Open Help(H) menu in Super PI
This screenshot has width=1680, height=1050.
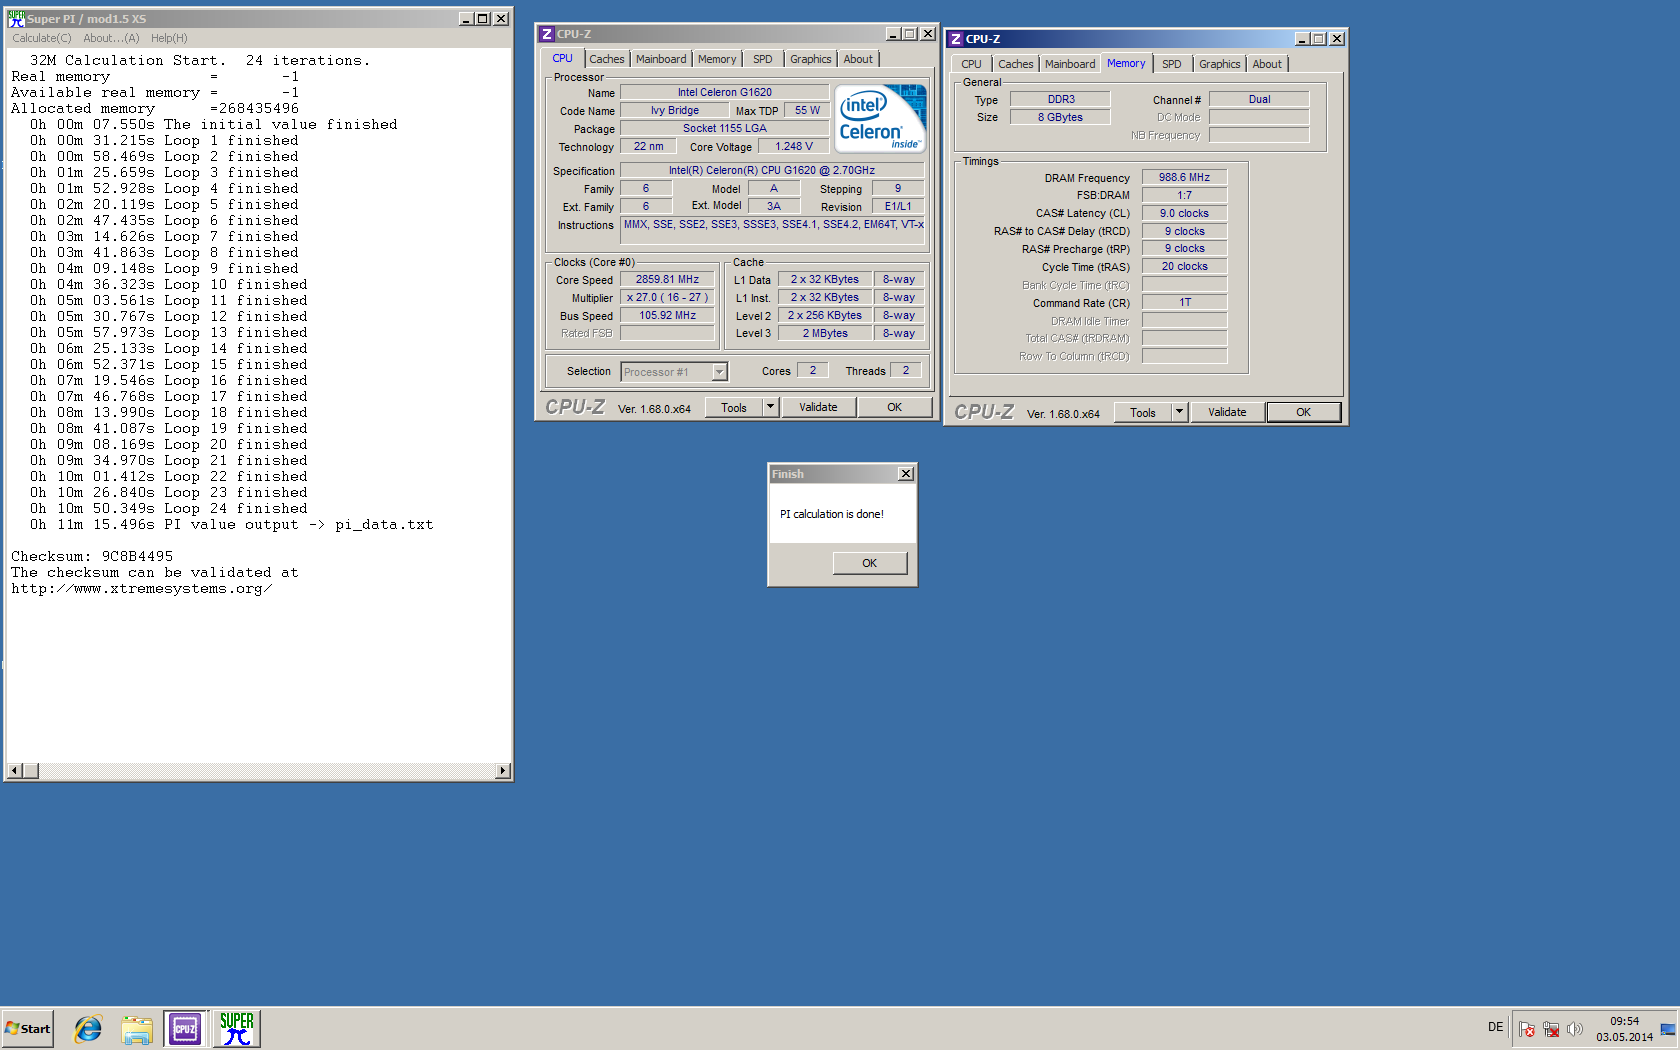click(169, 38)
